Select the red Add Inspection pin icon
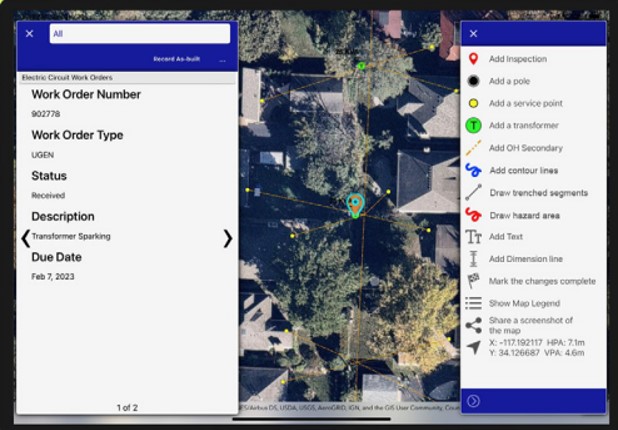618x430 pixels. pos(473,59)
